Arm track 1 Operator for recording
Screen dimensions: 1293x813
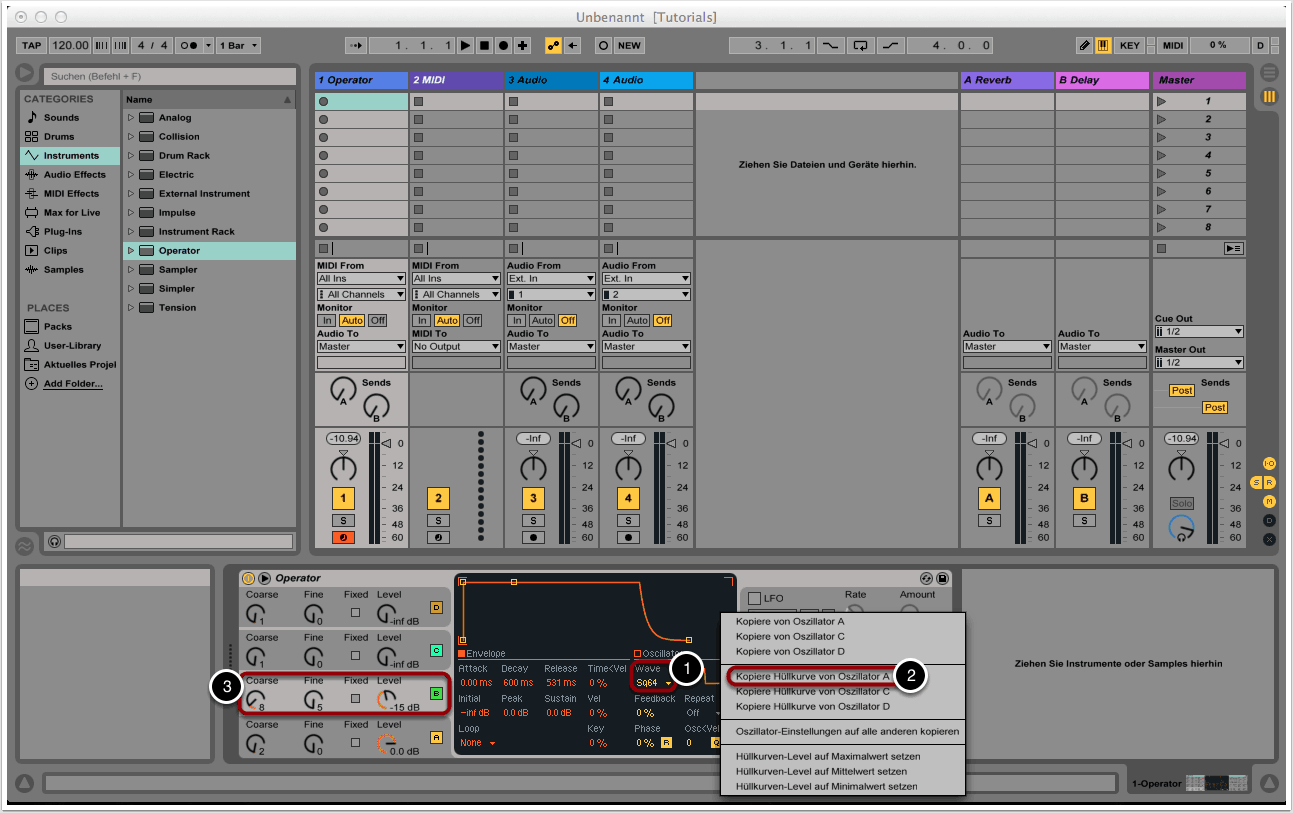click(343, 538)
